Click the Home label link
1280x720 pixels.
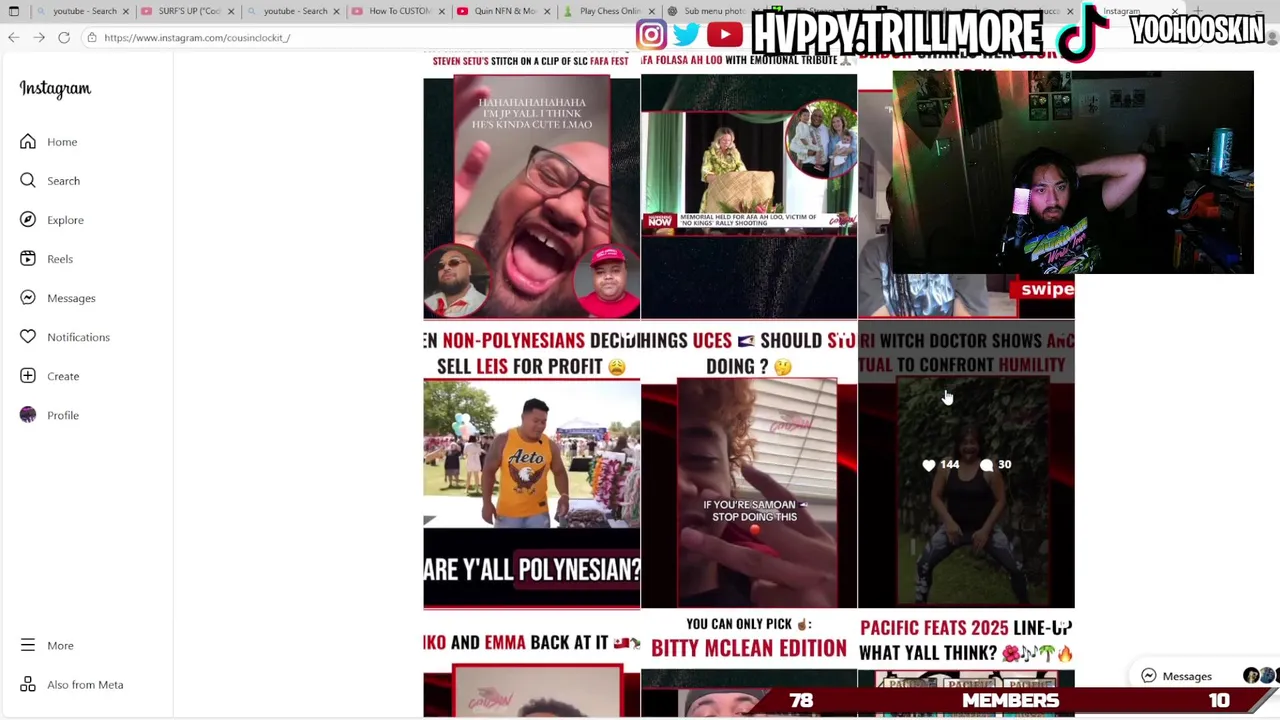pos(62,142)
